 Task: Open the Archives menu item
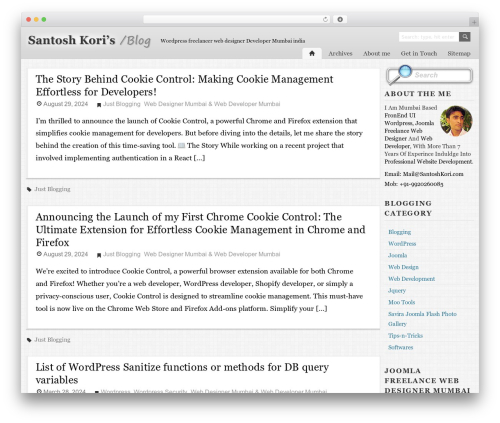coord(340,53)
